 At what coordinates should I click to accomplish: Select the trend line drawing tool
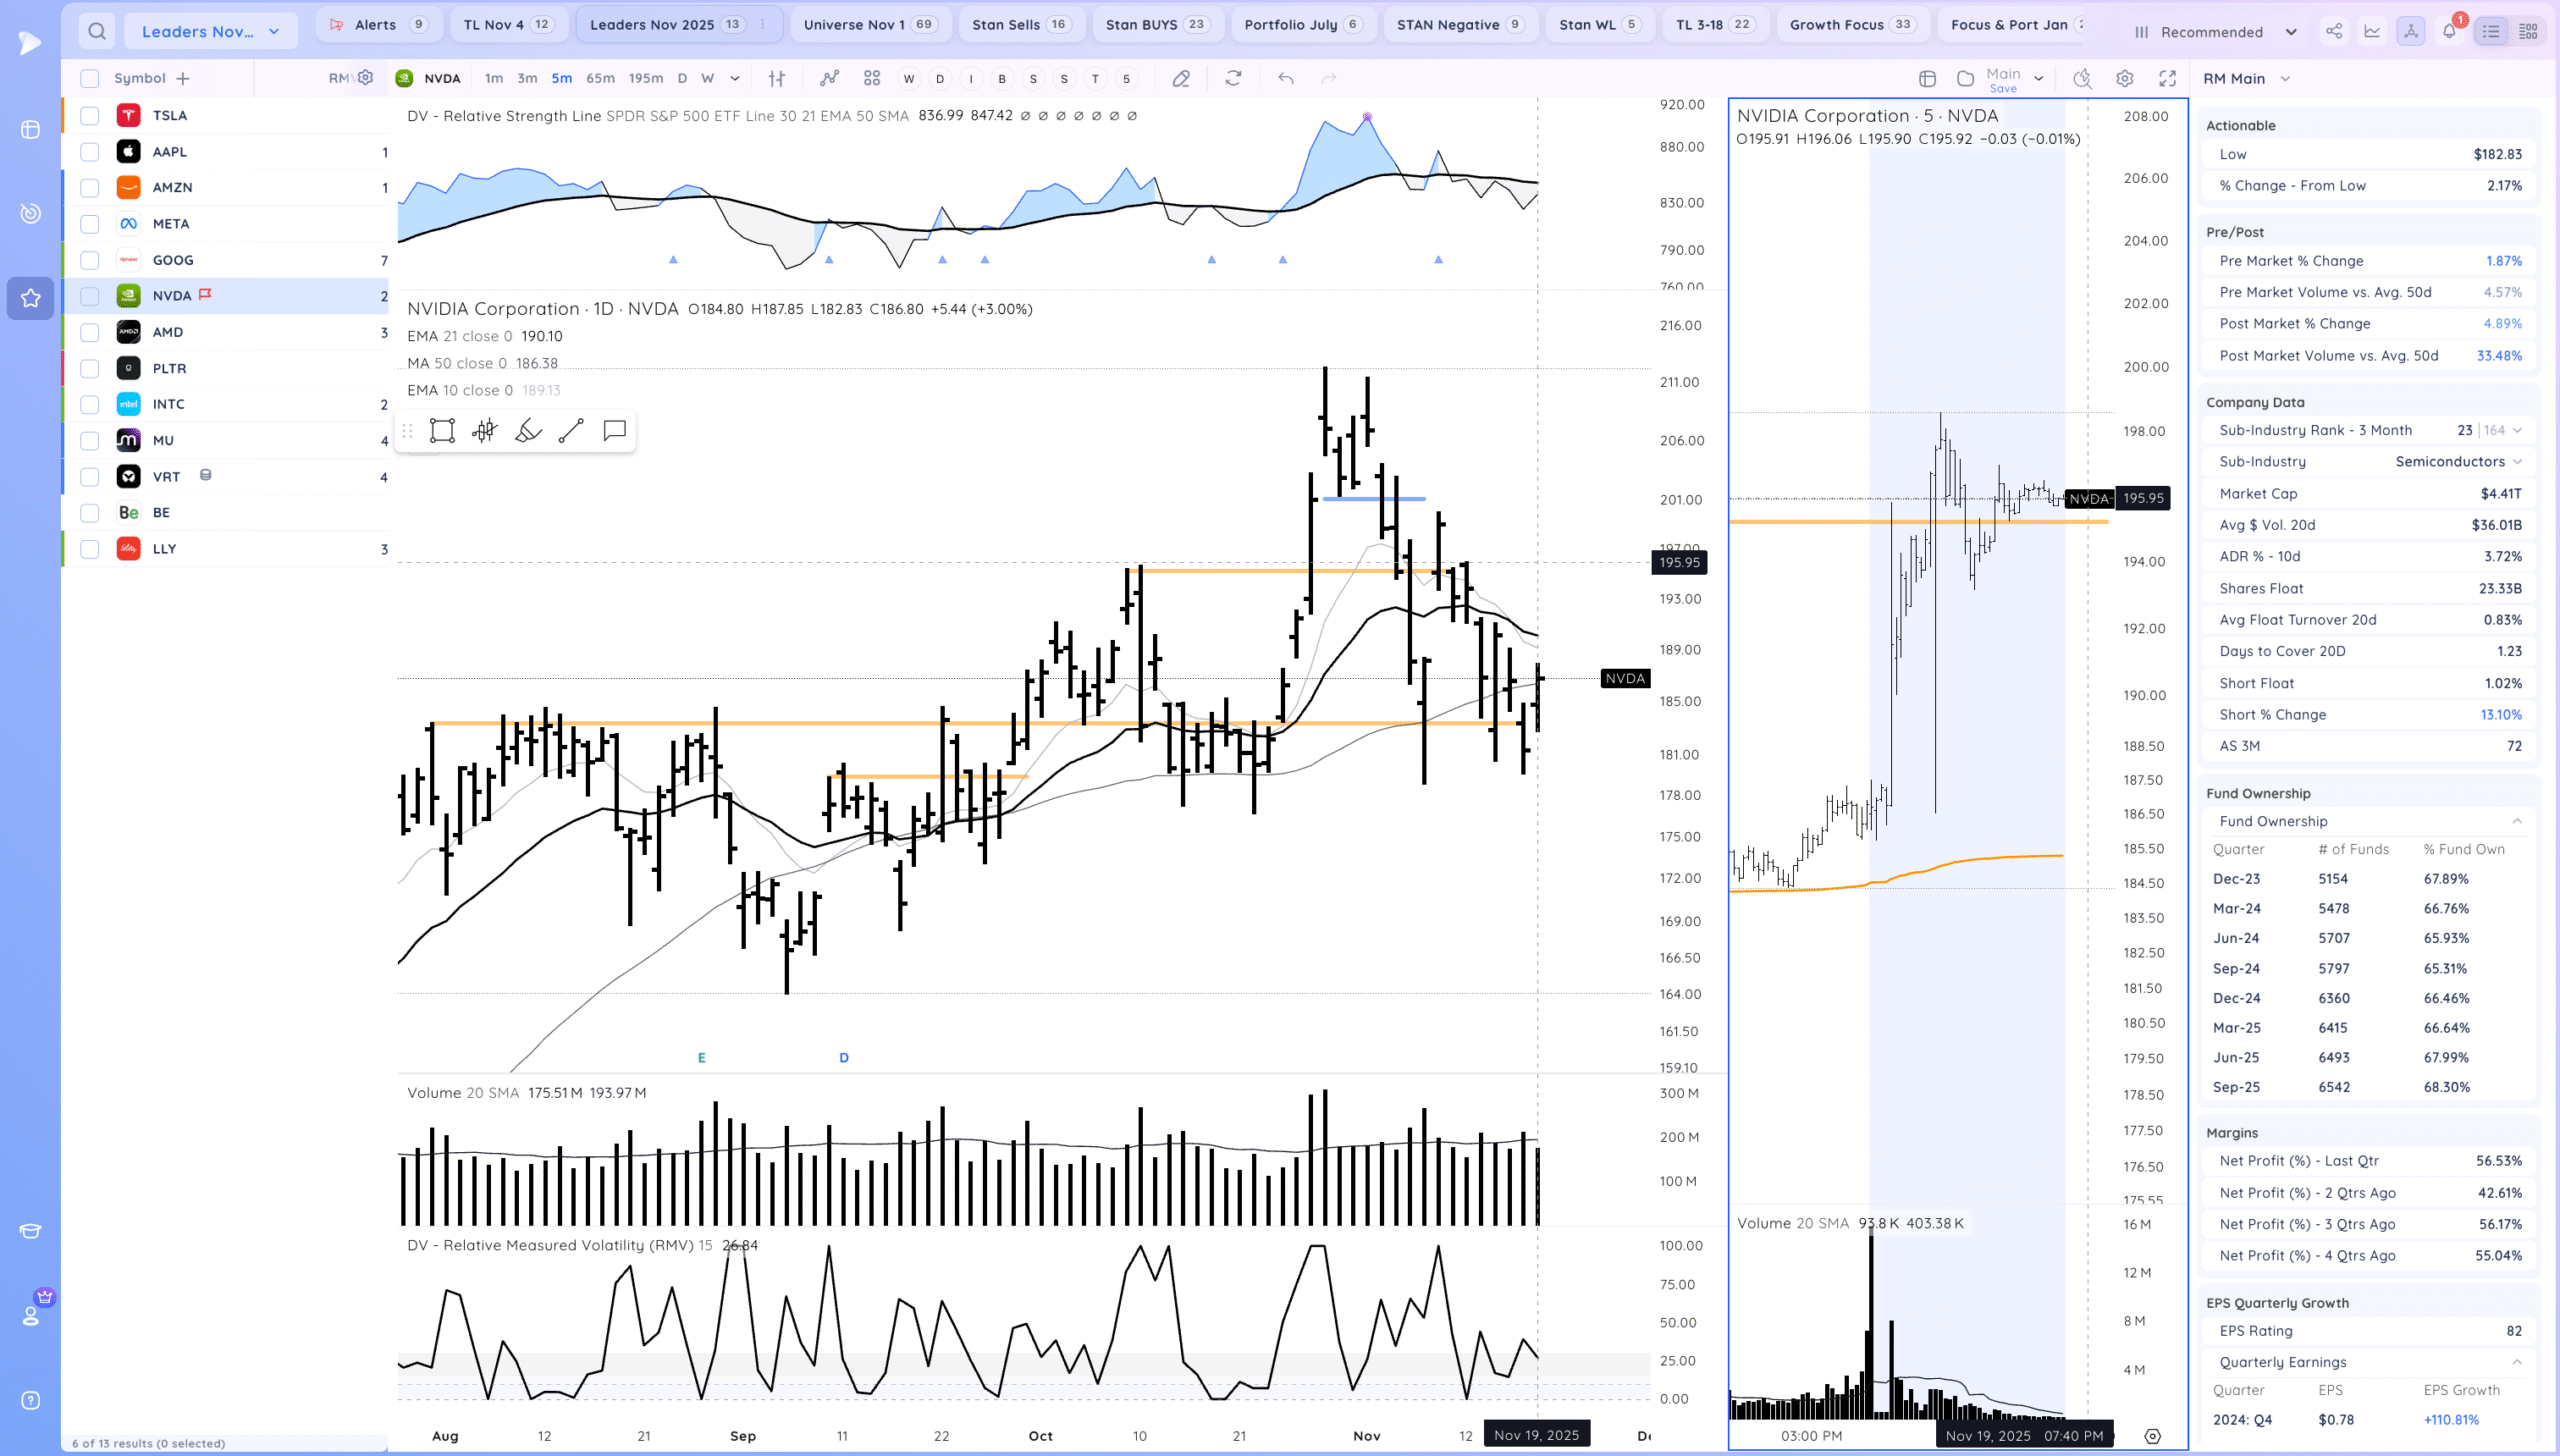(571, 431)
